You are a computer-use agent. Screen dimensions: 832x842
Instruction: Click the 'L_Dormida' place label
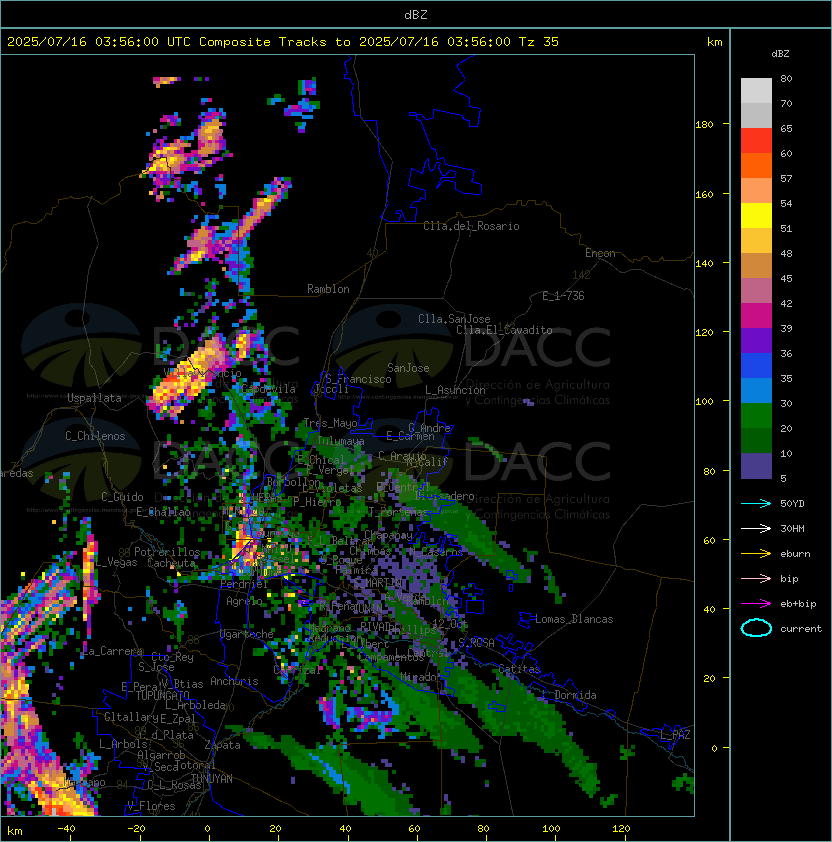click(x=570, y=695)
